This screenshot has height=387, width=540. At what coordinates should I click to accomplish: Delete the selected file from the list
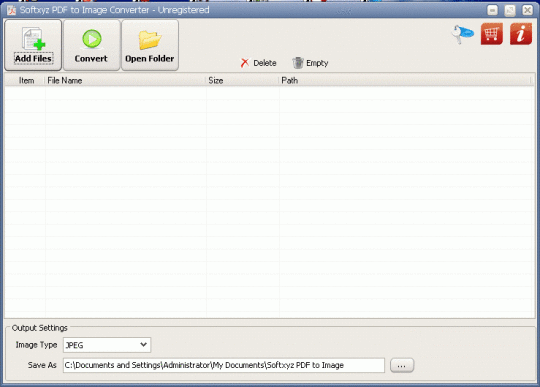[258, 63]
